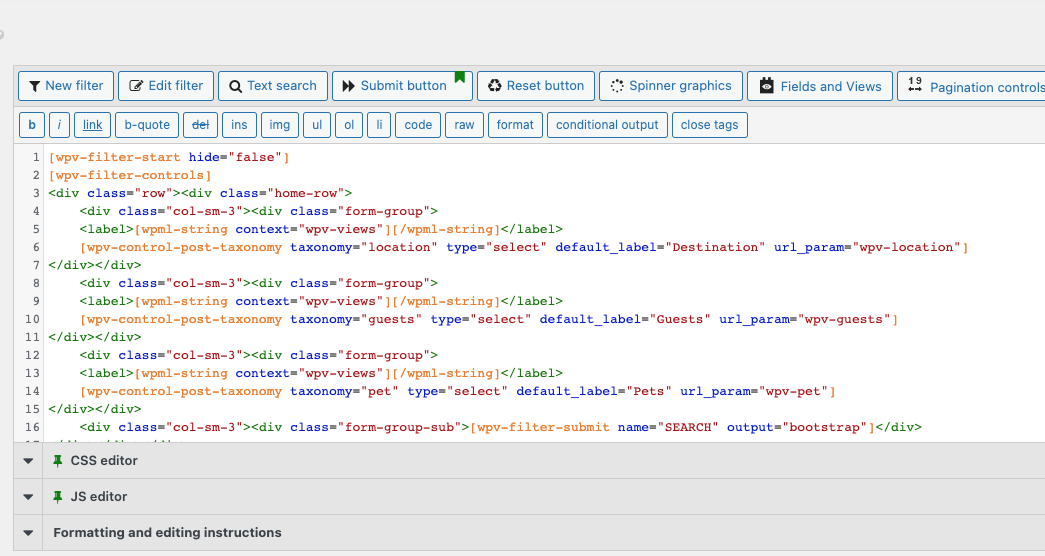Add Spinner graphics control

pyautogui.click(x=670, y=86)
